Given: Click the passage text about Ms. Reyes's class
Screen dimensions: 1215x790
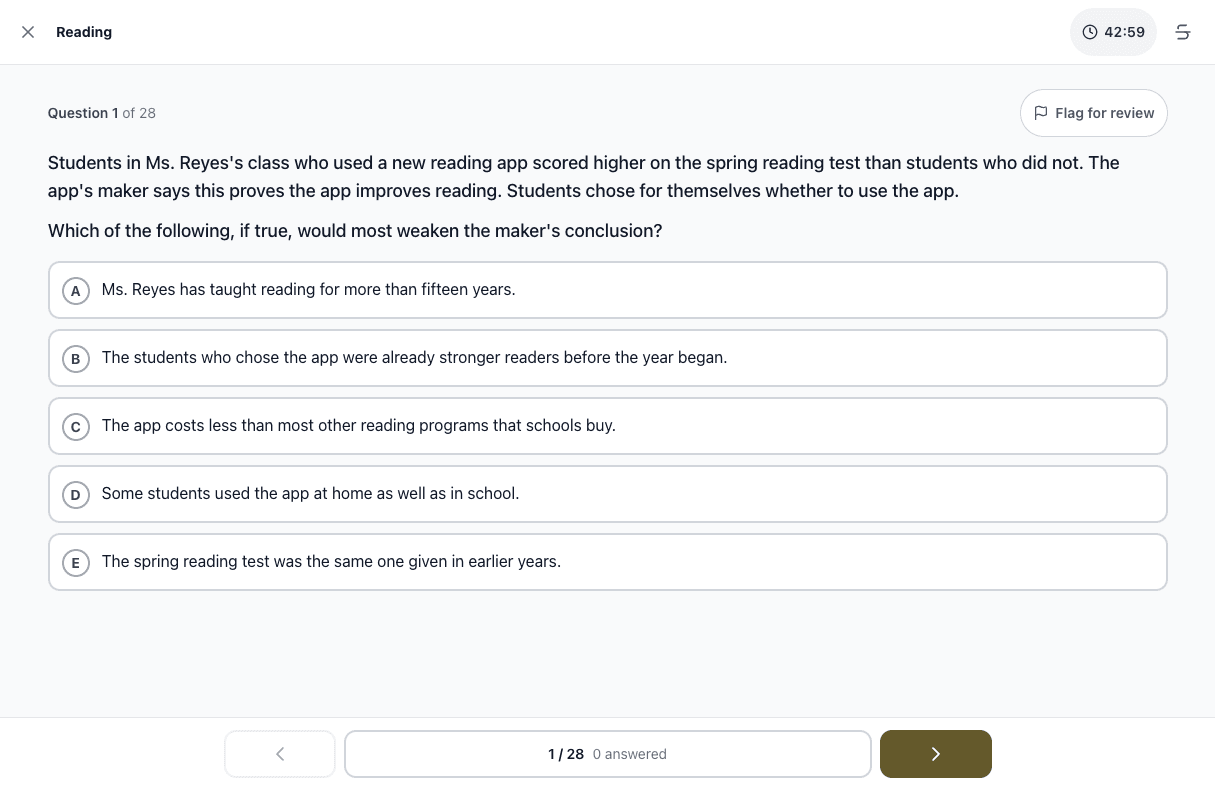Looking at the screenshot, I should [x=584, y=177].
